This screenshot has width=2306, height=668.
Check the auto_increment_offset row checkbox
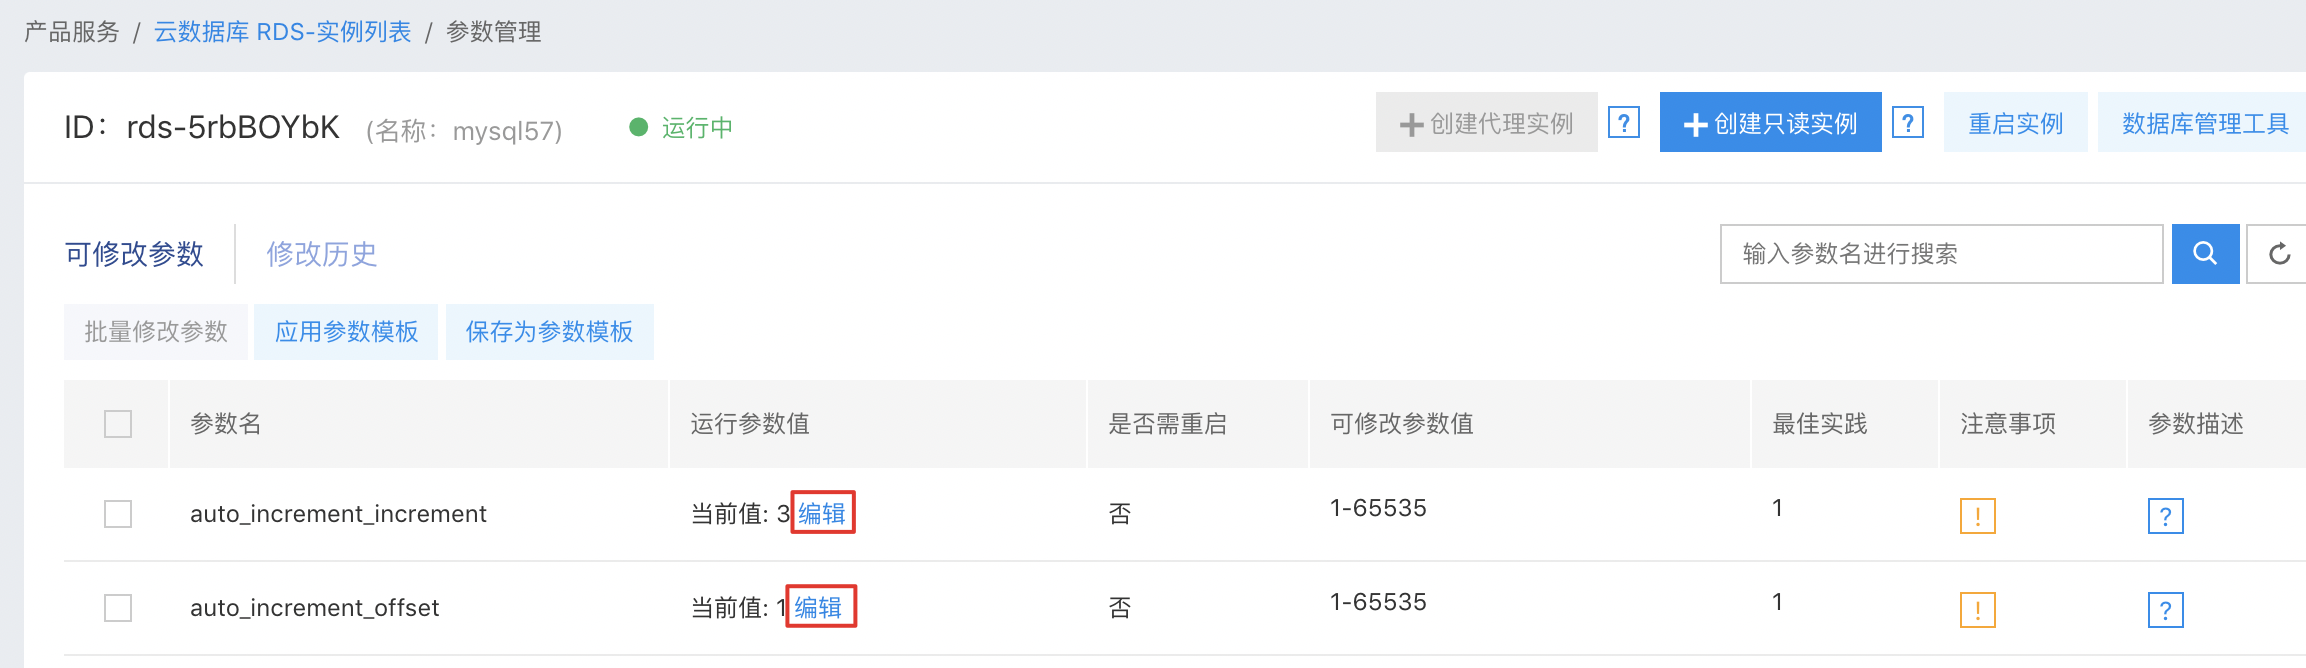118,608
